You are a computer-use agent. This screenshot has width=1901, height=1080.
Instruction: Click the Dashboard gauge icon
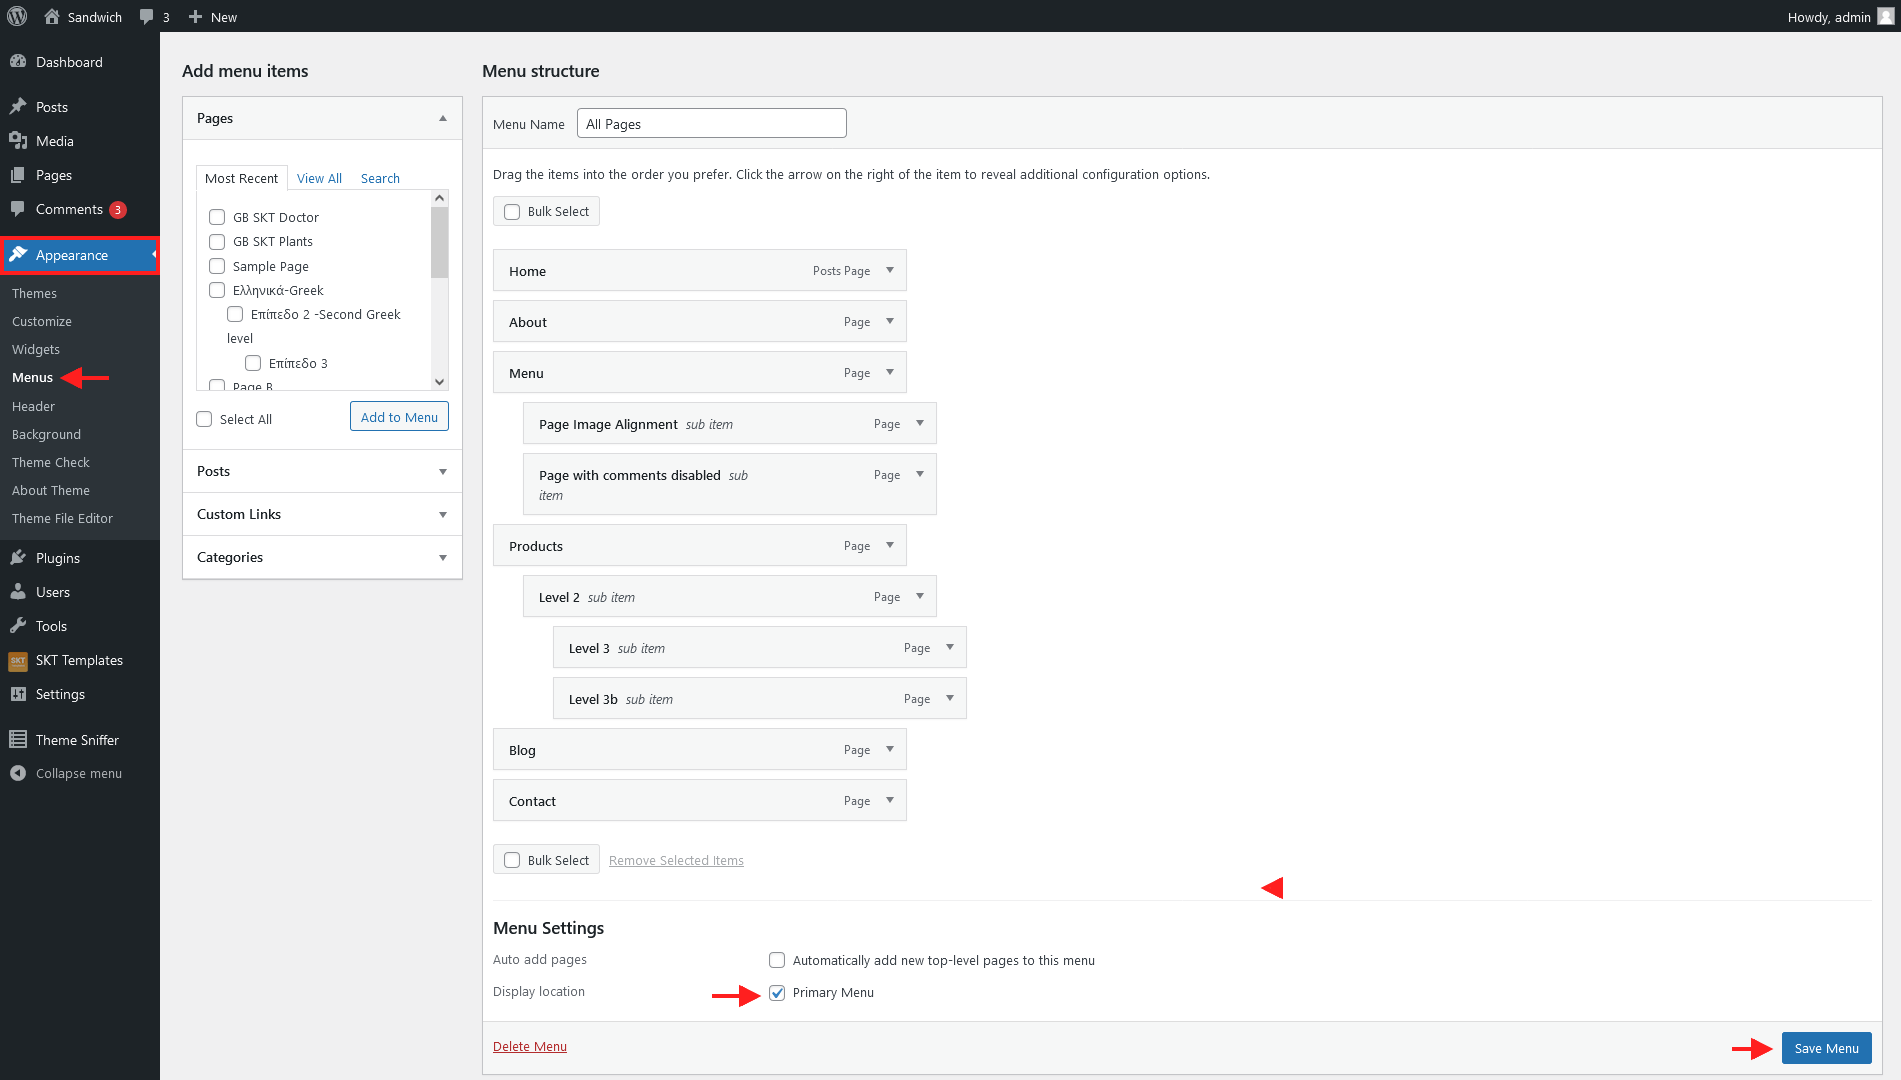pos(18,62)
